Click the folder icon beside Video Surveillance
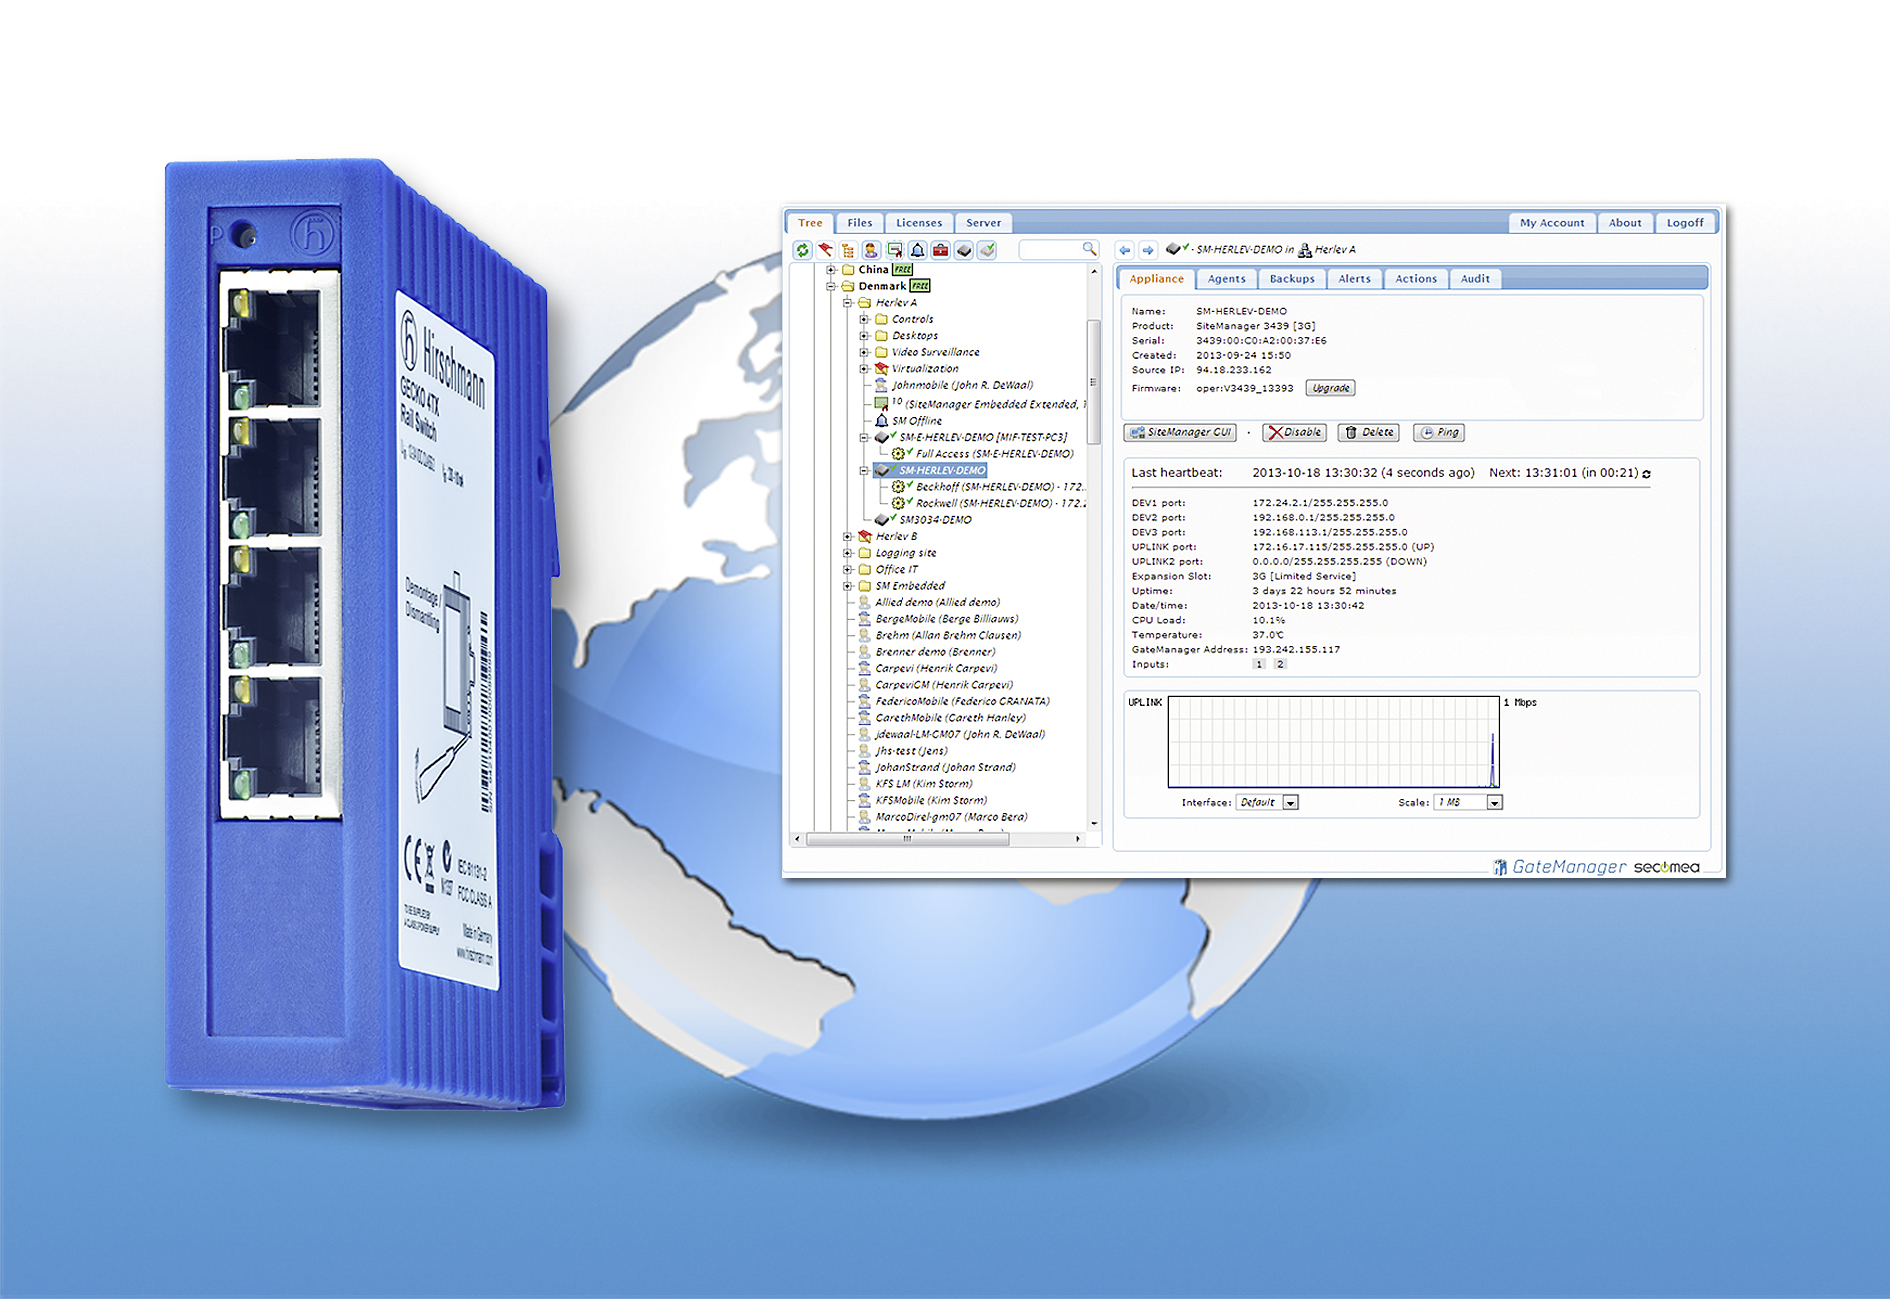1890x1299 pixels. (881, 352)
